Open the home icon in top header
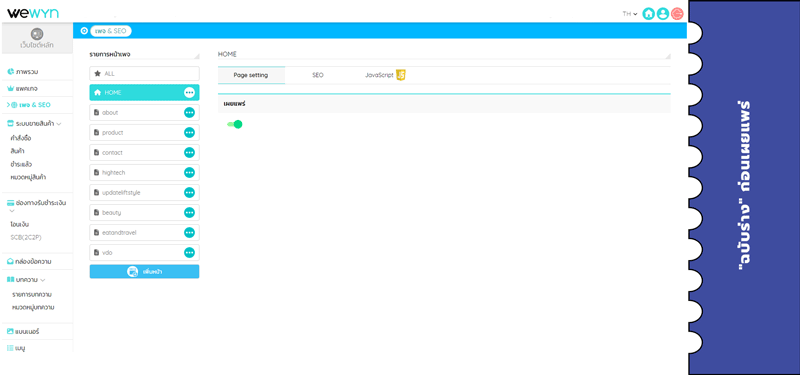The image size is (800, 375). pyautogui.click(x=648, y=14)
